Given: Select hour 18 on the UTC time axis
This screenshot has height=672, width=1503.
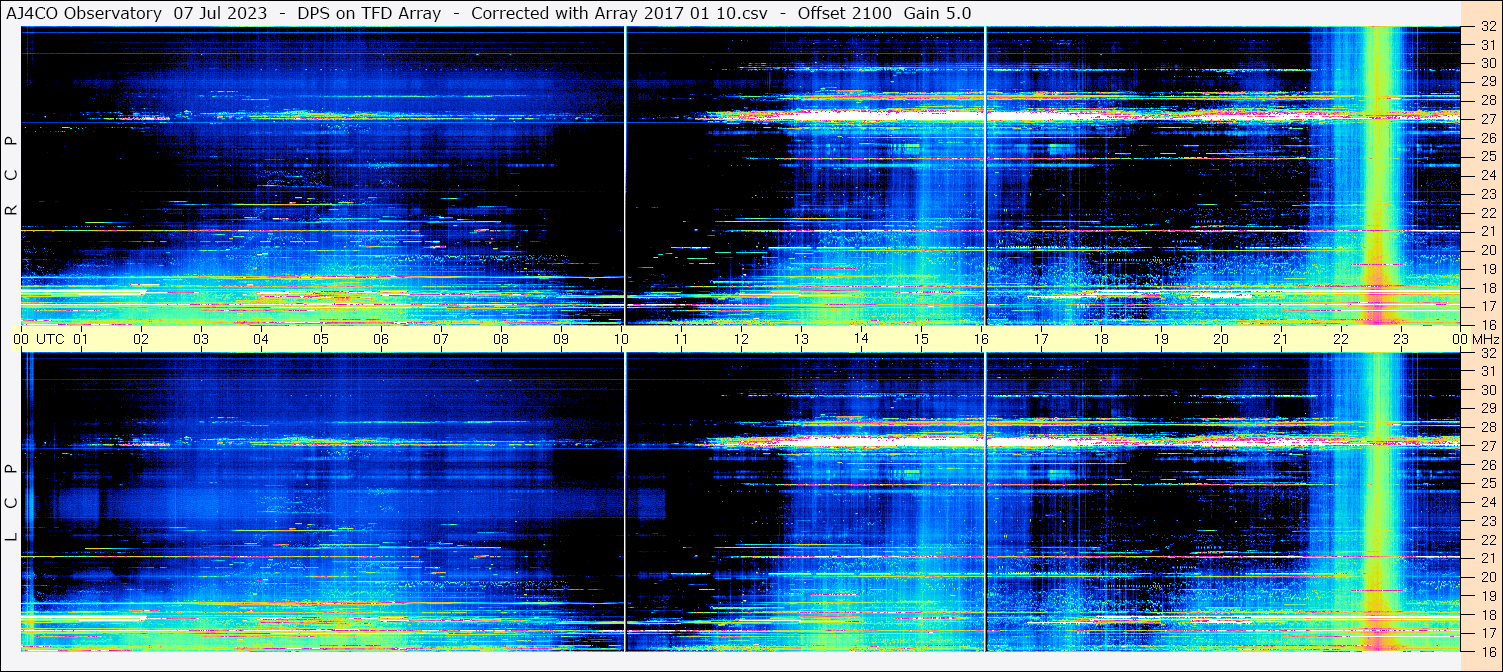Looking at the screenshot, I should point(1101,339).
